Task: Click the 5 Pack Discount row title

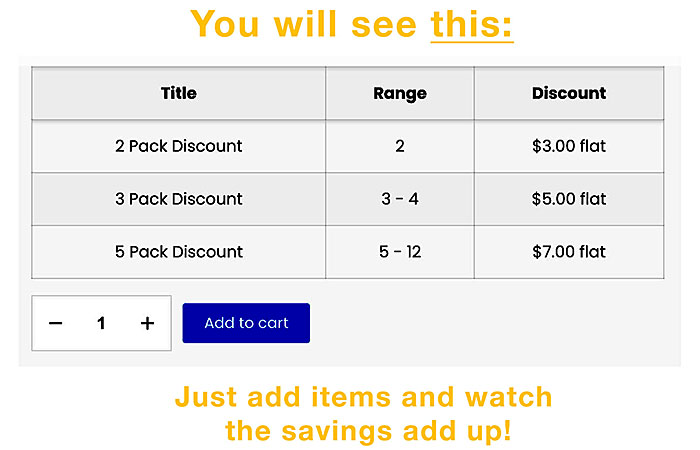Action: [179, 252]
